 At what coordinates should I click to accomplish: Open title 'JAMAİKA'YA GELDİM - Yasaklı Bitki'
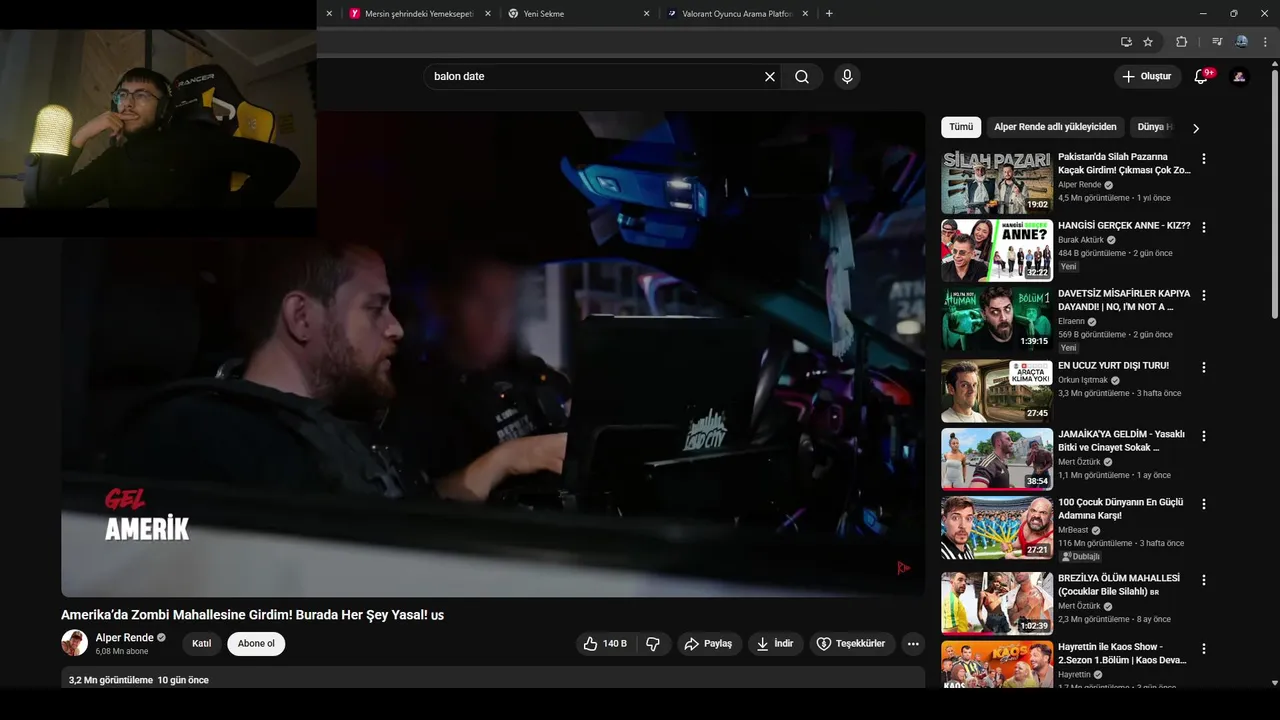[x=1121, y=441]
